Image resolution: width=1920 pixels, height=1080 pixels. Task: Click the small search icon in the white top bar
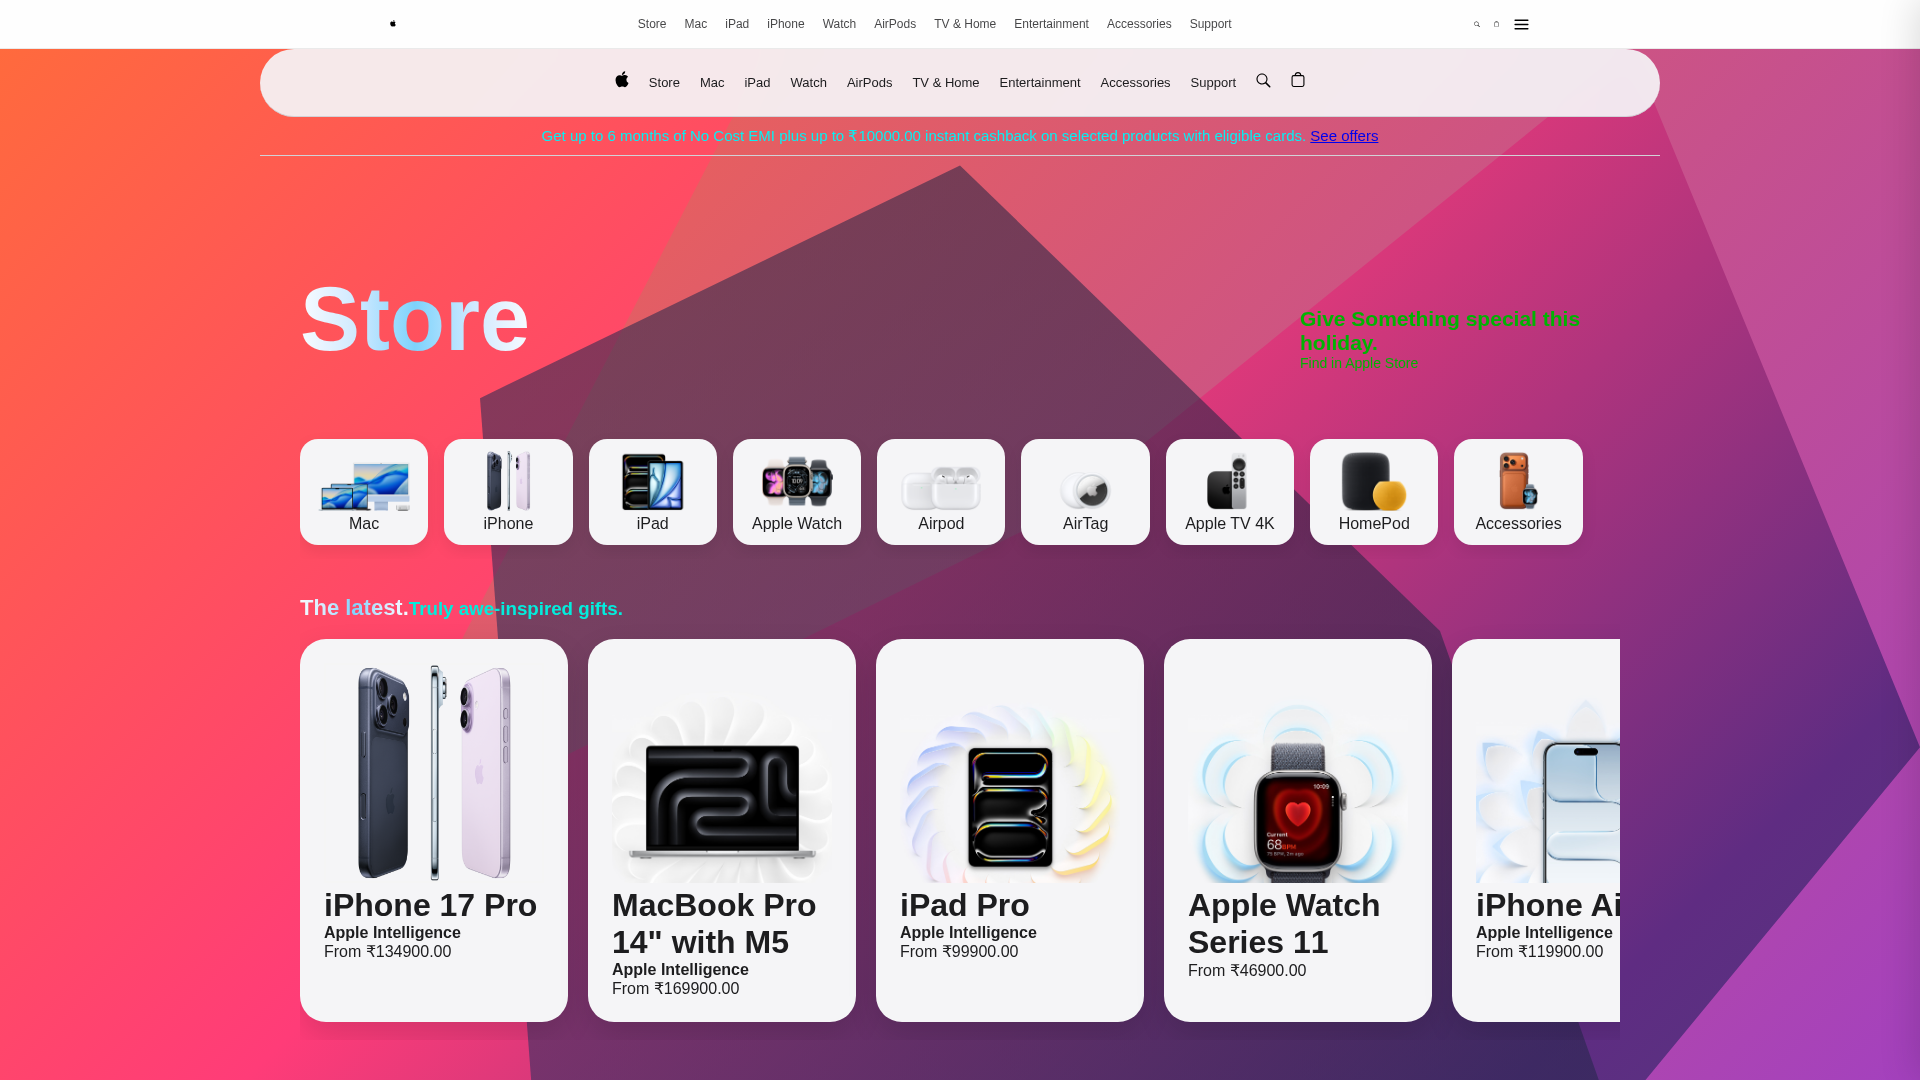click(x=1477, y=24)
